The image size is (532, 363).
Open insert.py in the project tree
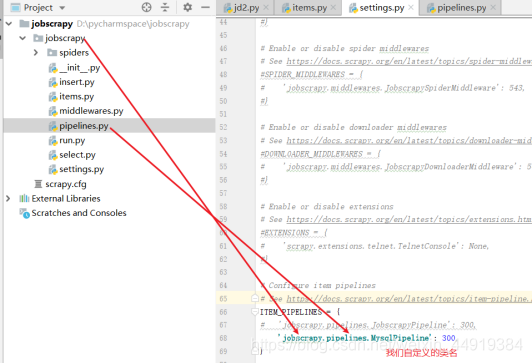(77, 82)
